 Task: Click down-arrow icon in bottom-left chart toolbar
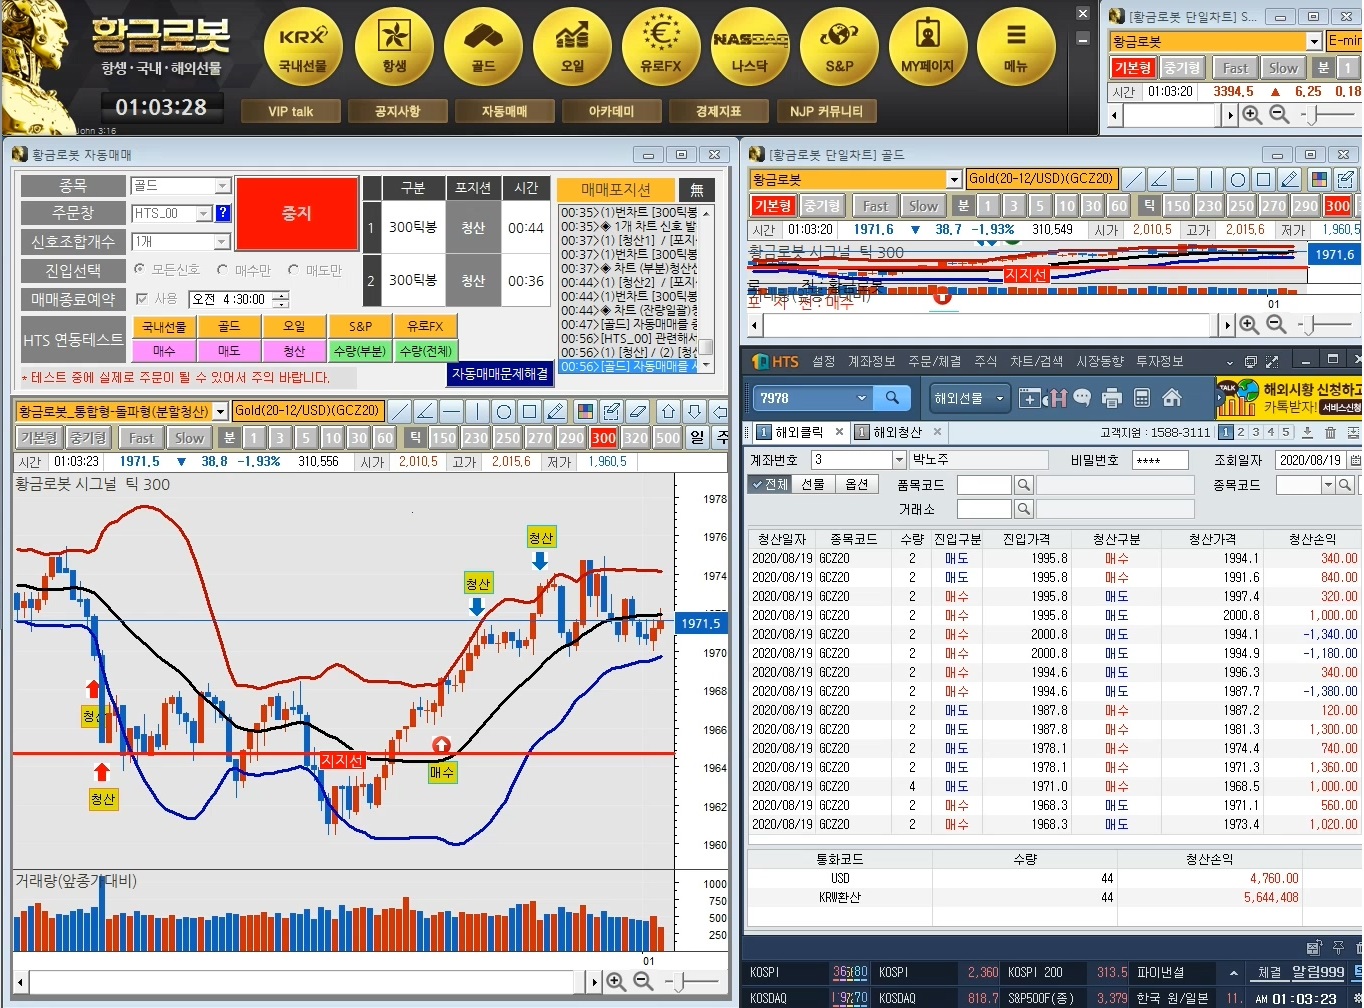[694, 411]
